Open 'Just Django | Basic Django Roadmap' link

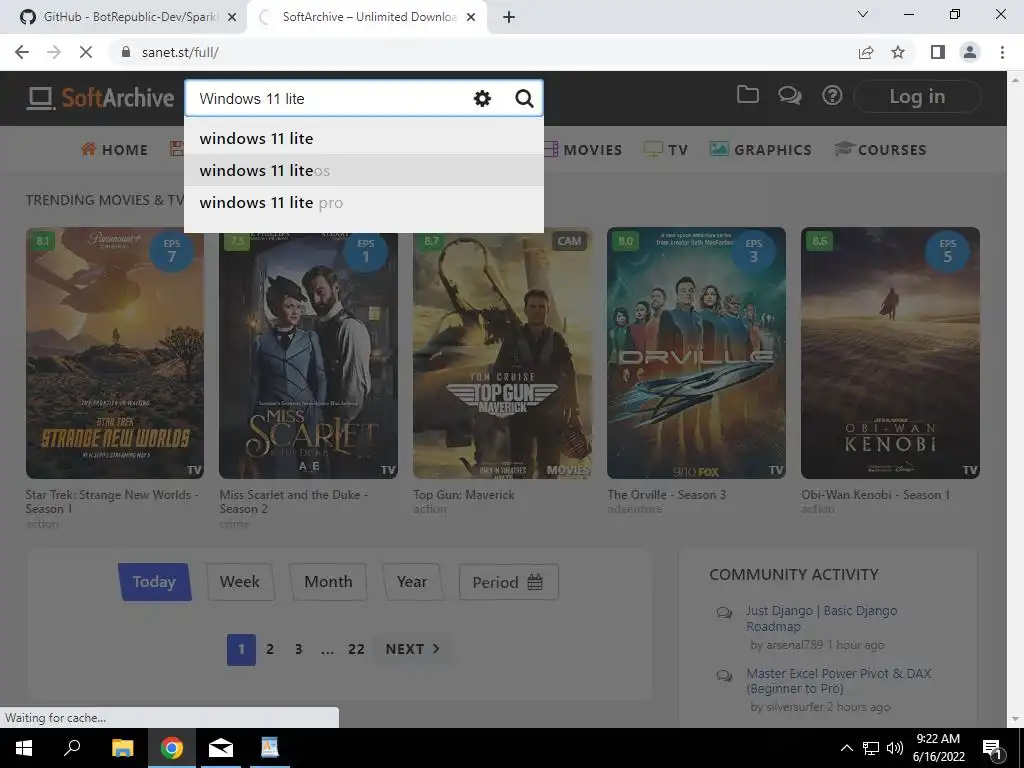coord(822,618)
